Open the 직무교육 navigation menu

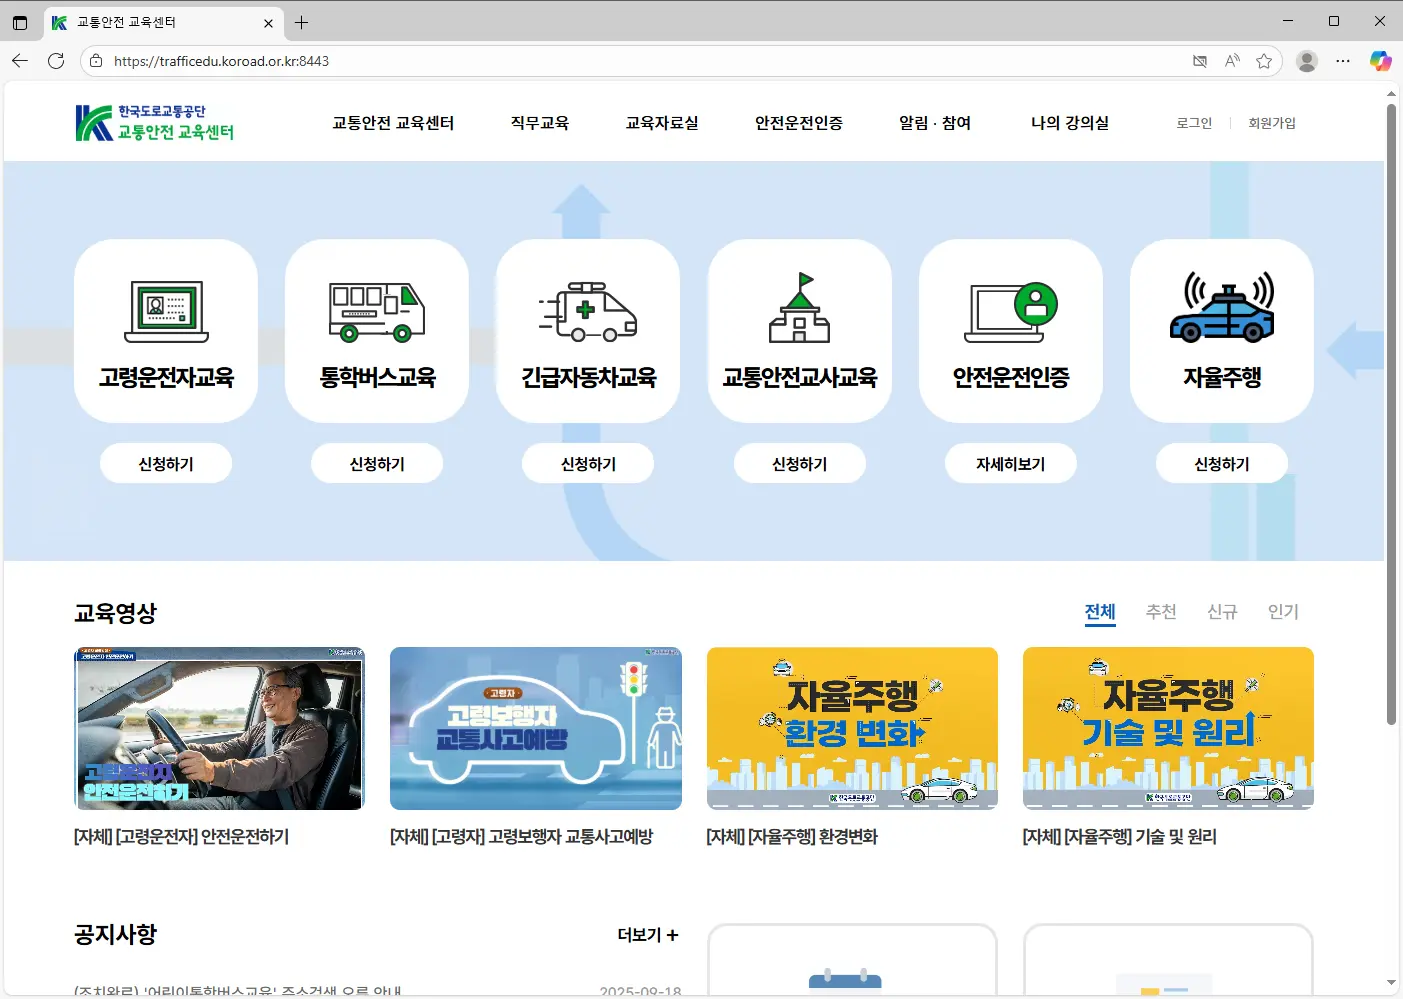click(540, 123)
